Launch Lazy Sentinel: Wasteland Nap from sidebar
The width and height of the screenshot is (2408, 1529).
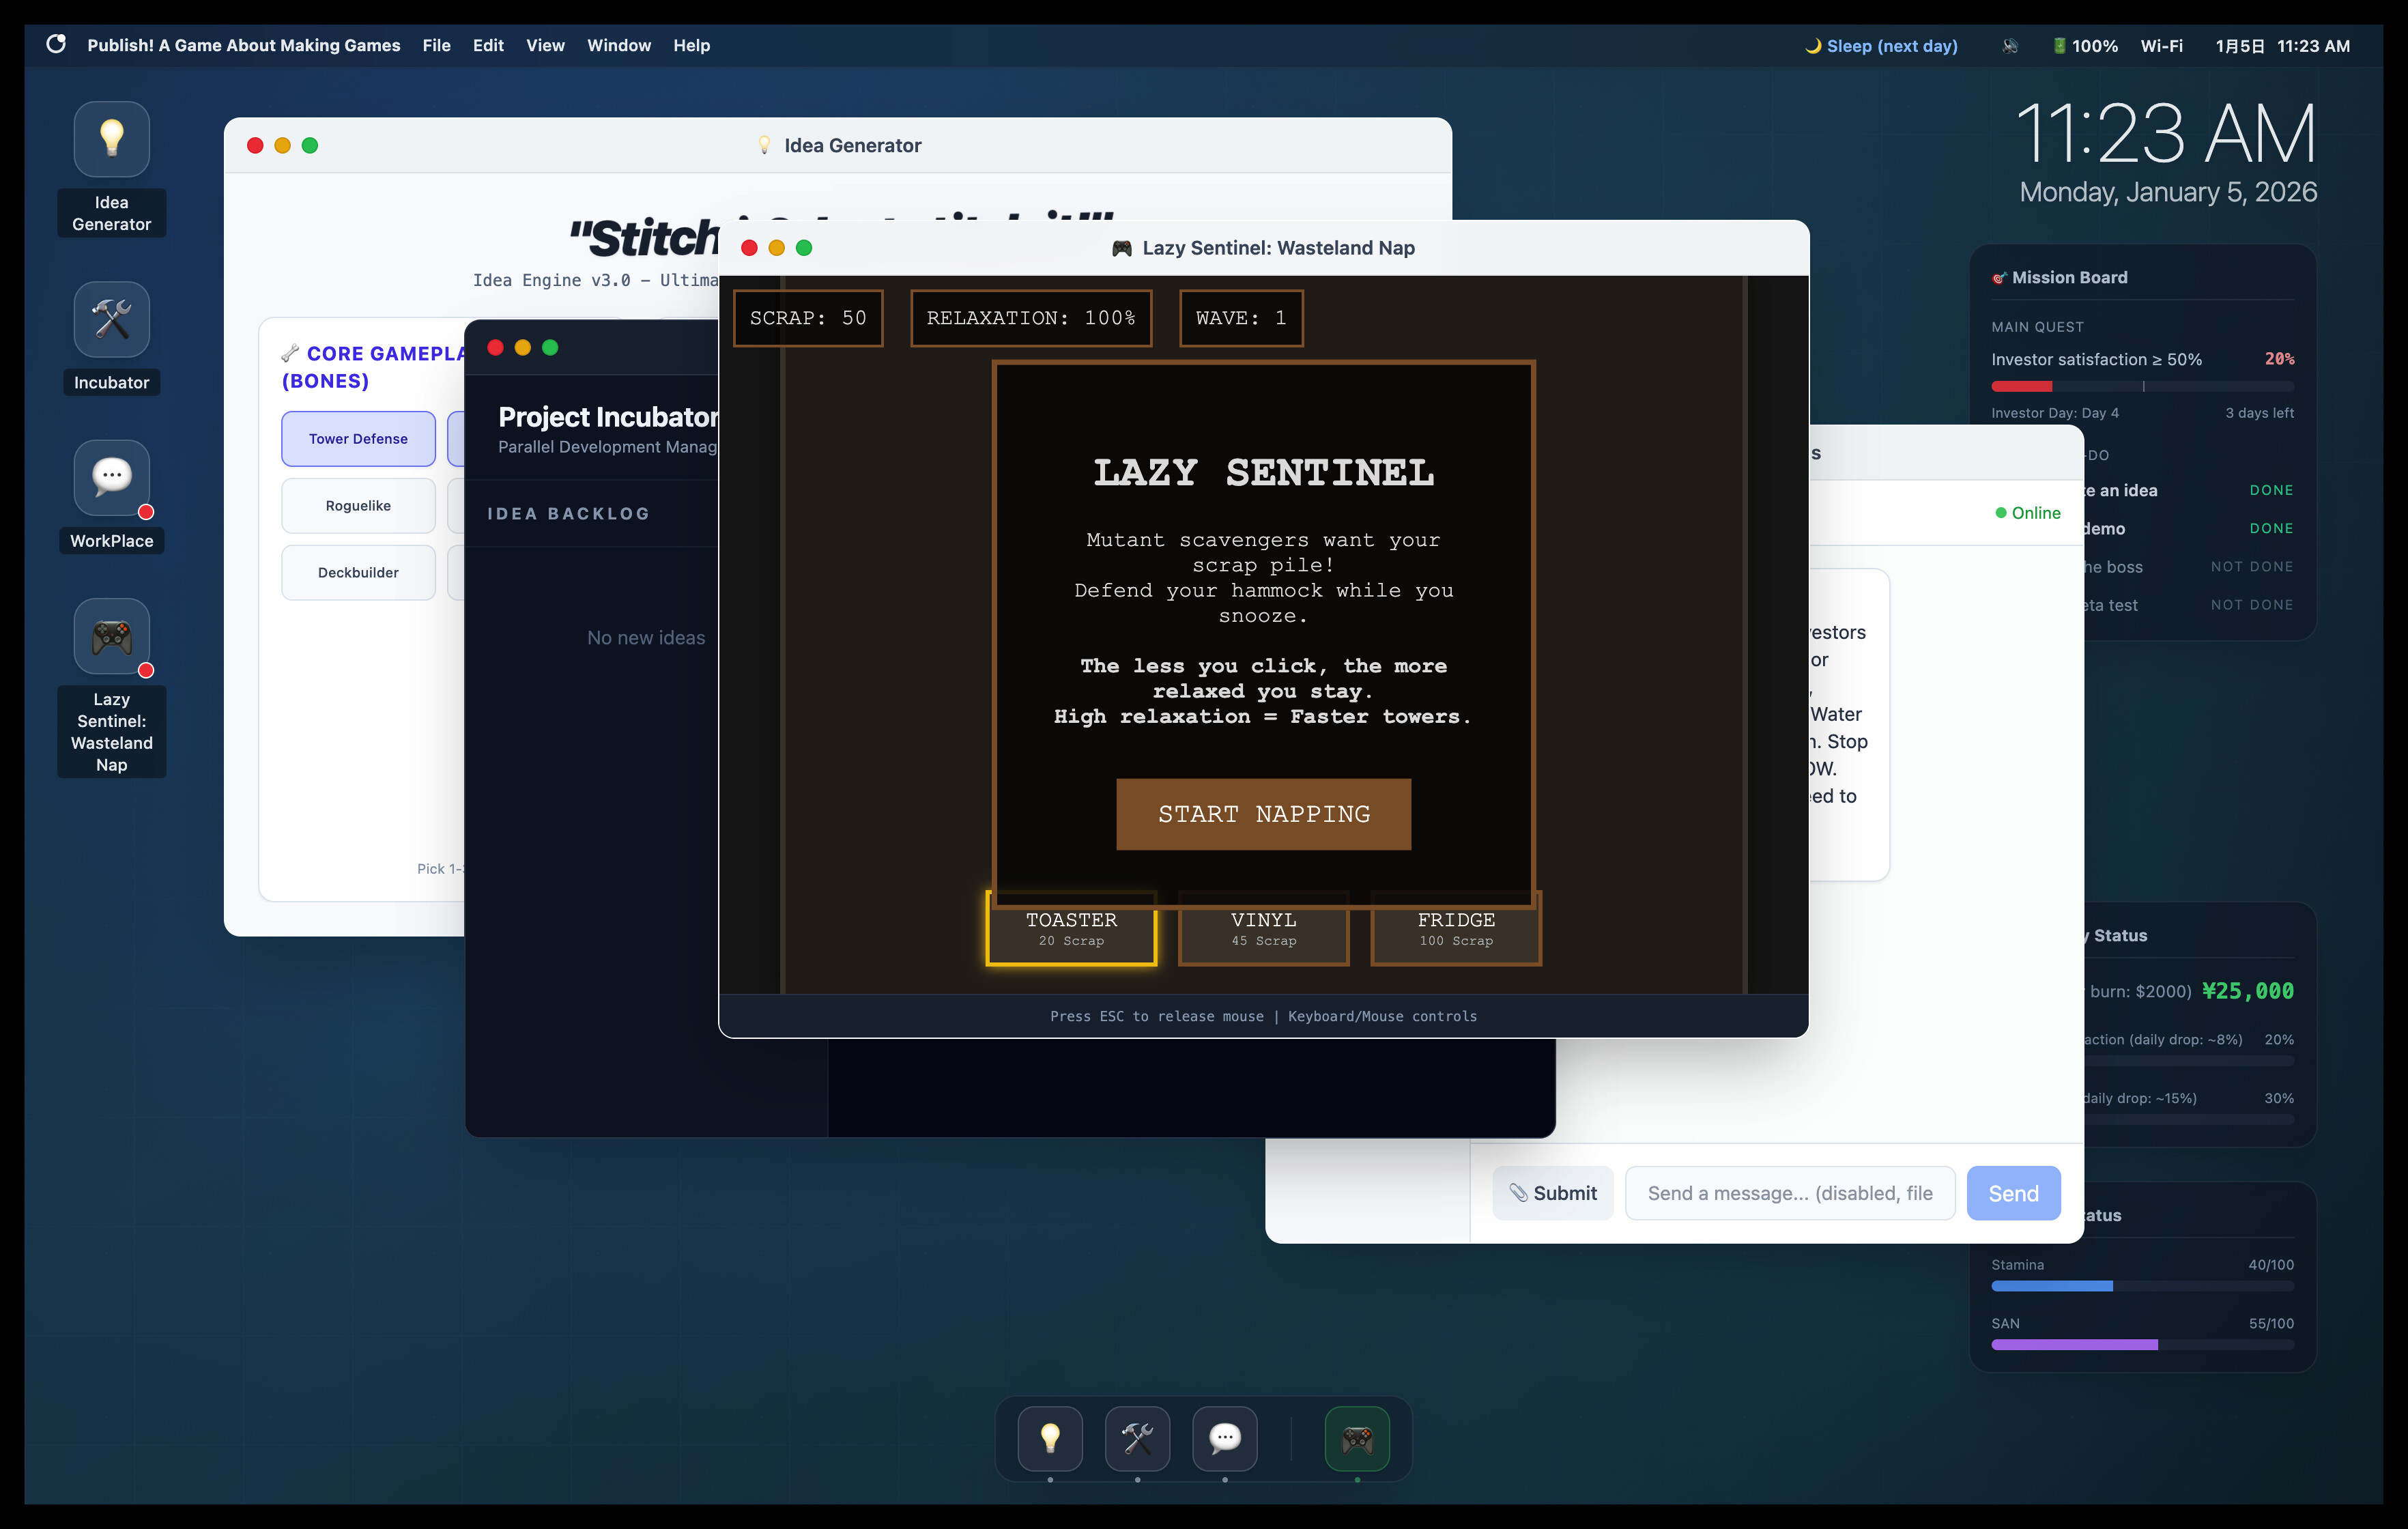coord(111,636)
